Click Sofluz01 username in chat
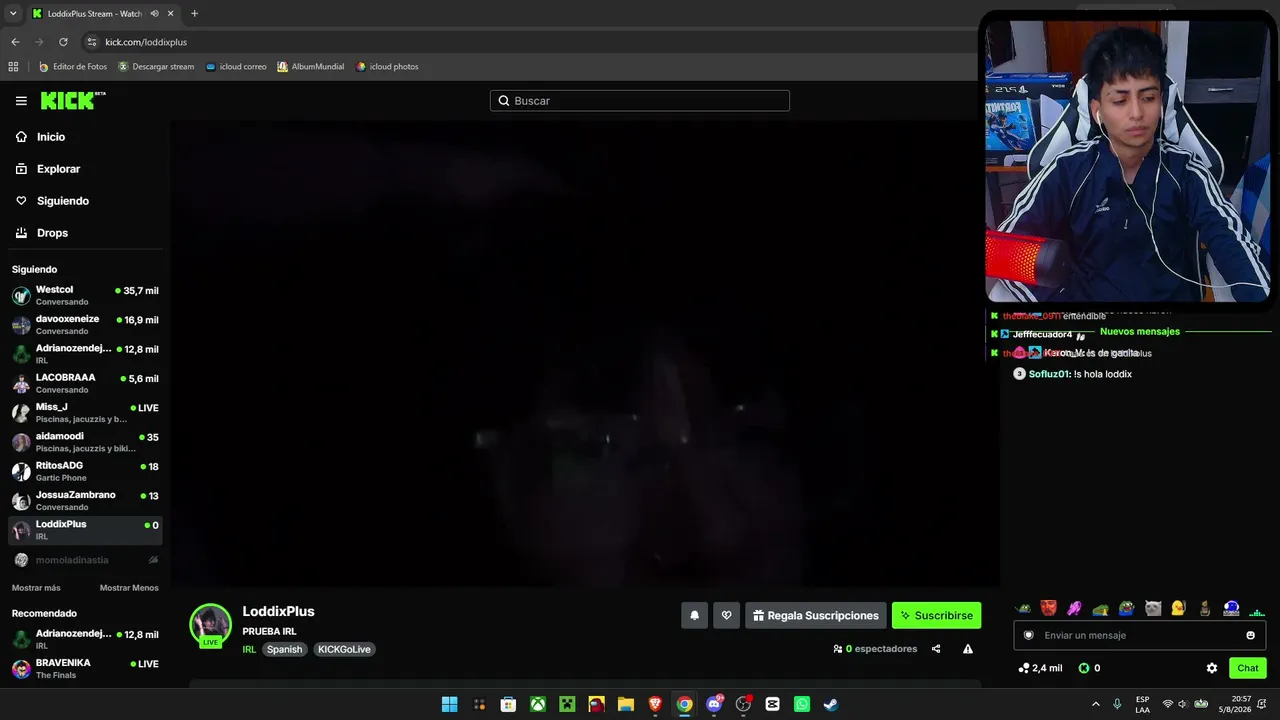The image size is (1280, 720). pos(1050,374)
